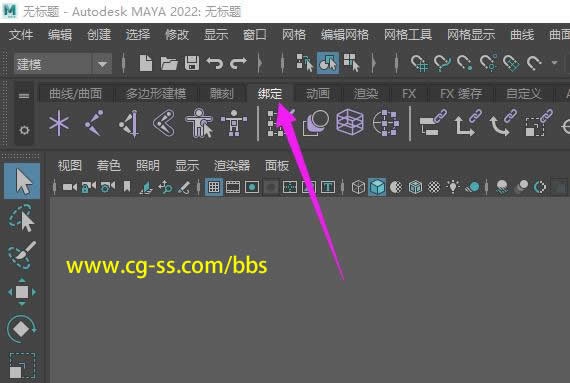Toggle the viewport grid display
This screenshot has width=570, height=383.
[x=214, y=187]
